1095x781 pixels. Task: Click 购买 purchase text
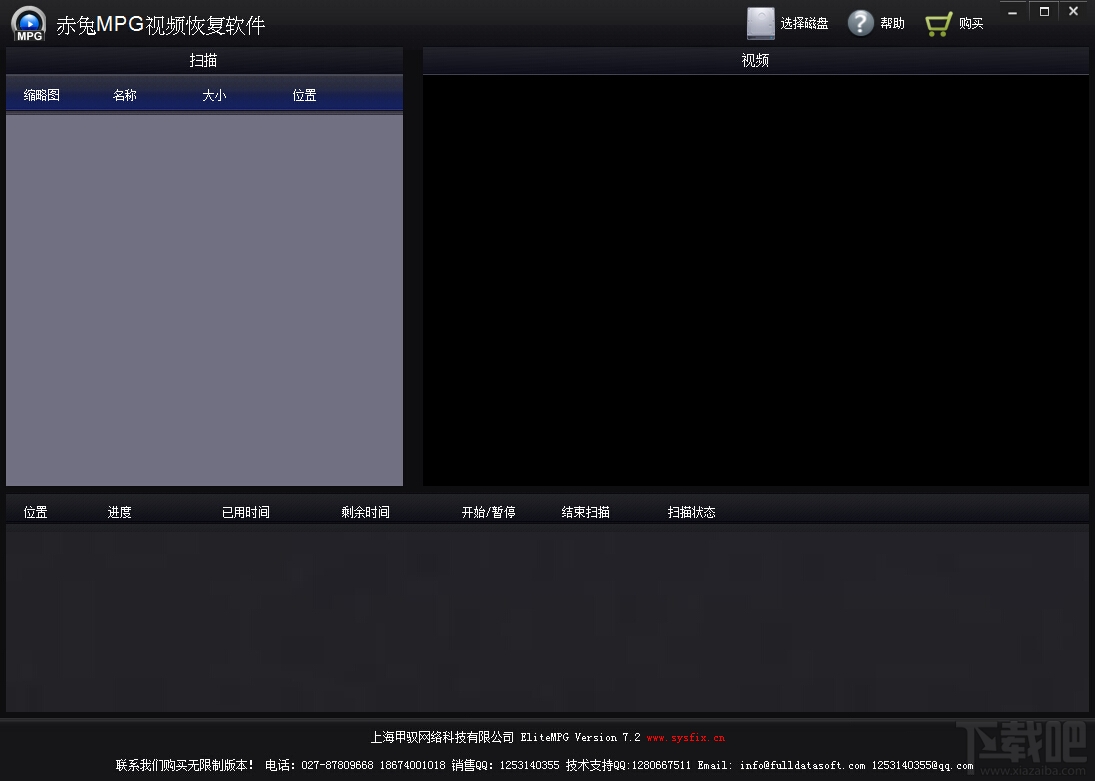point(971,24)
